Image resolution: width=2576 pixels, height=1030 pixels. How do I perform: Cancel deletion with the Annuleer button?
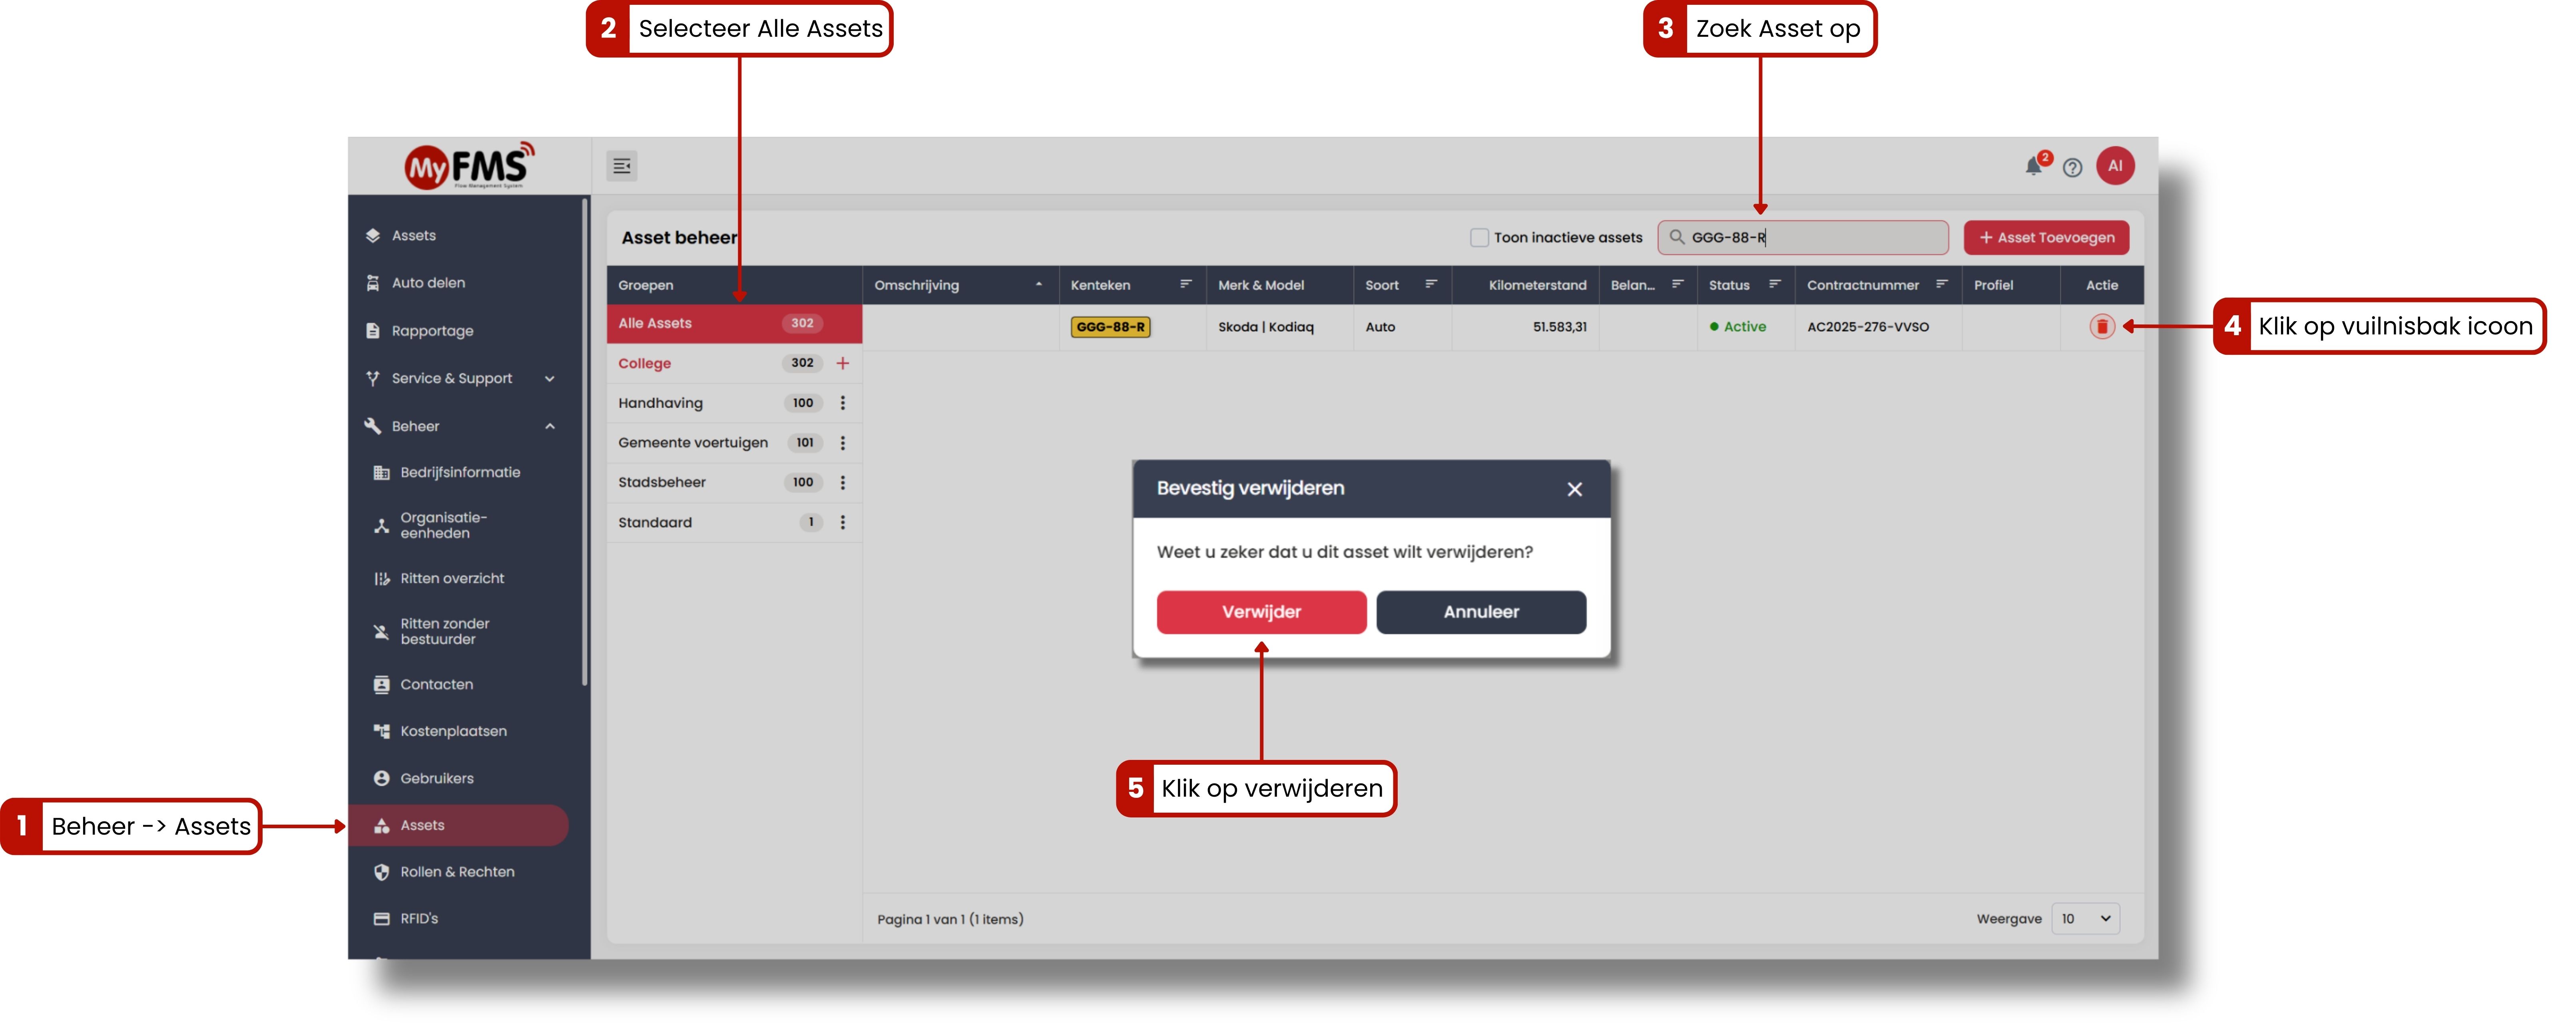pyautogui.click(x=1481, y=612)
